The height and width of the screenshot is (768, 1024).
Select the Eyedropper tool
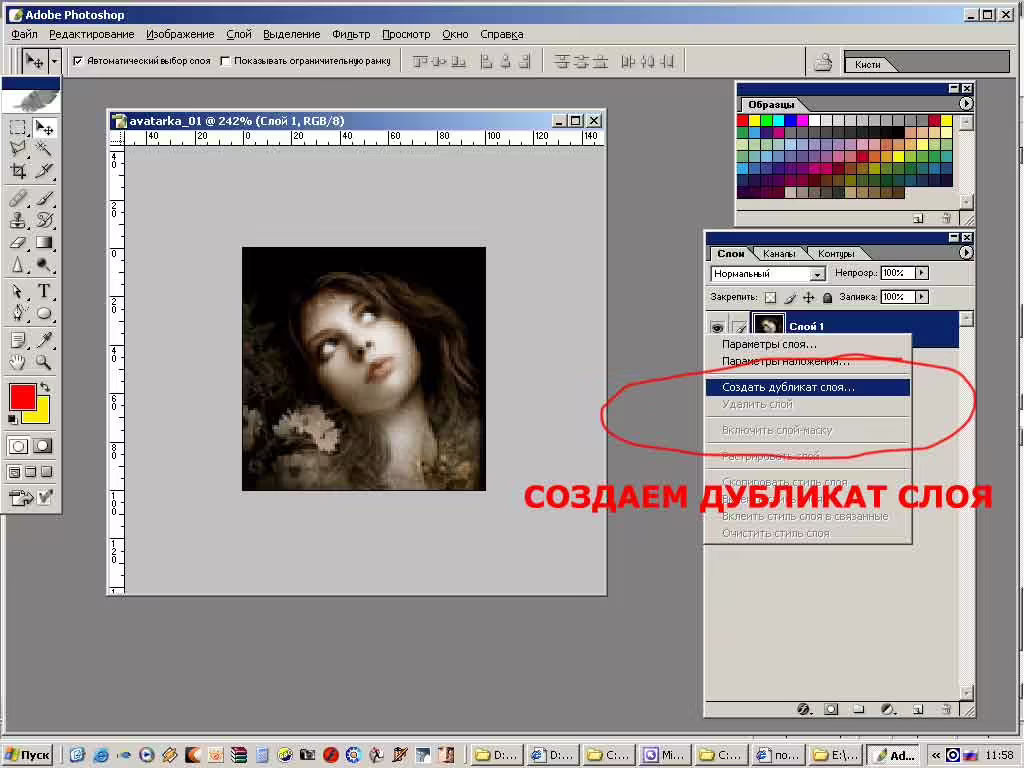pos(44,340)
